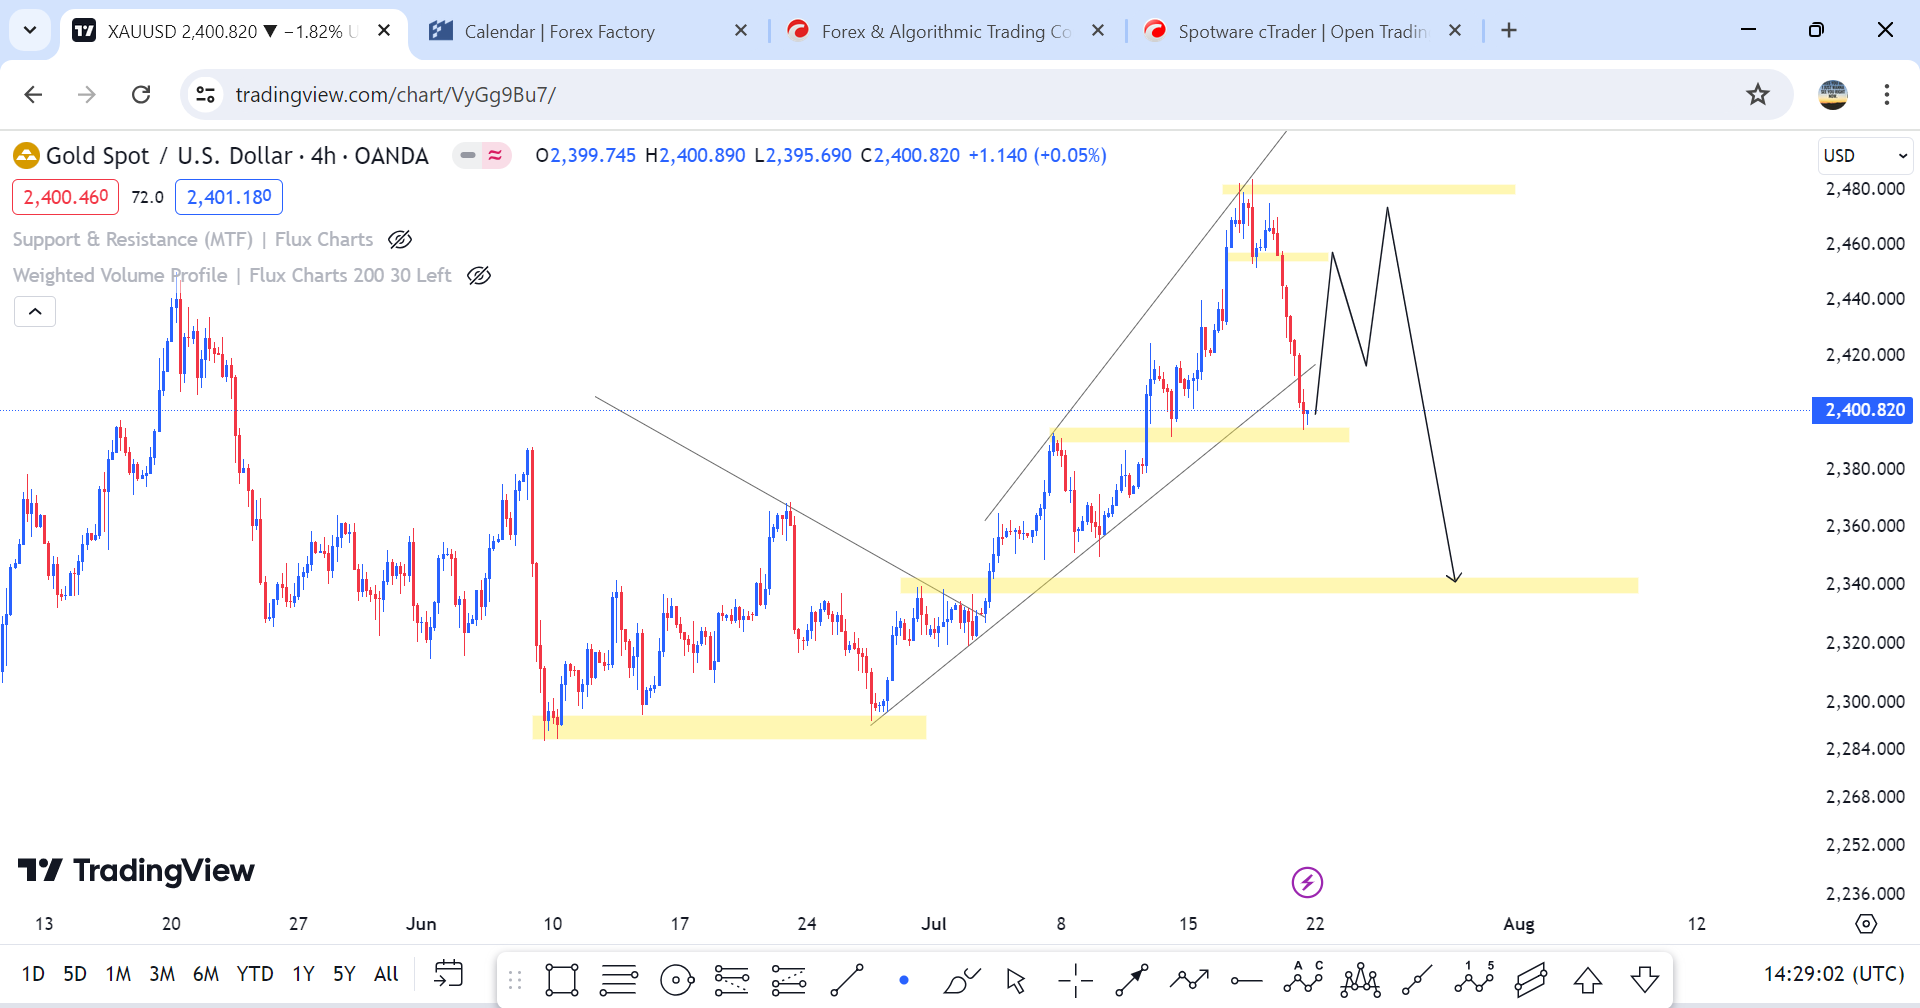Open the USD currency dropdown
The width and height of the screenshot is (1920, 1008).
point(1865,156)
